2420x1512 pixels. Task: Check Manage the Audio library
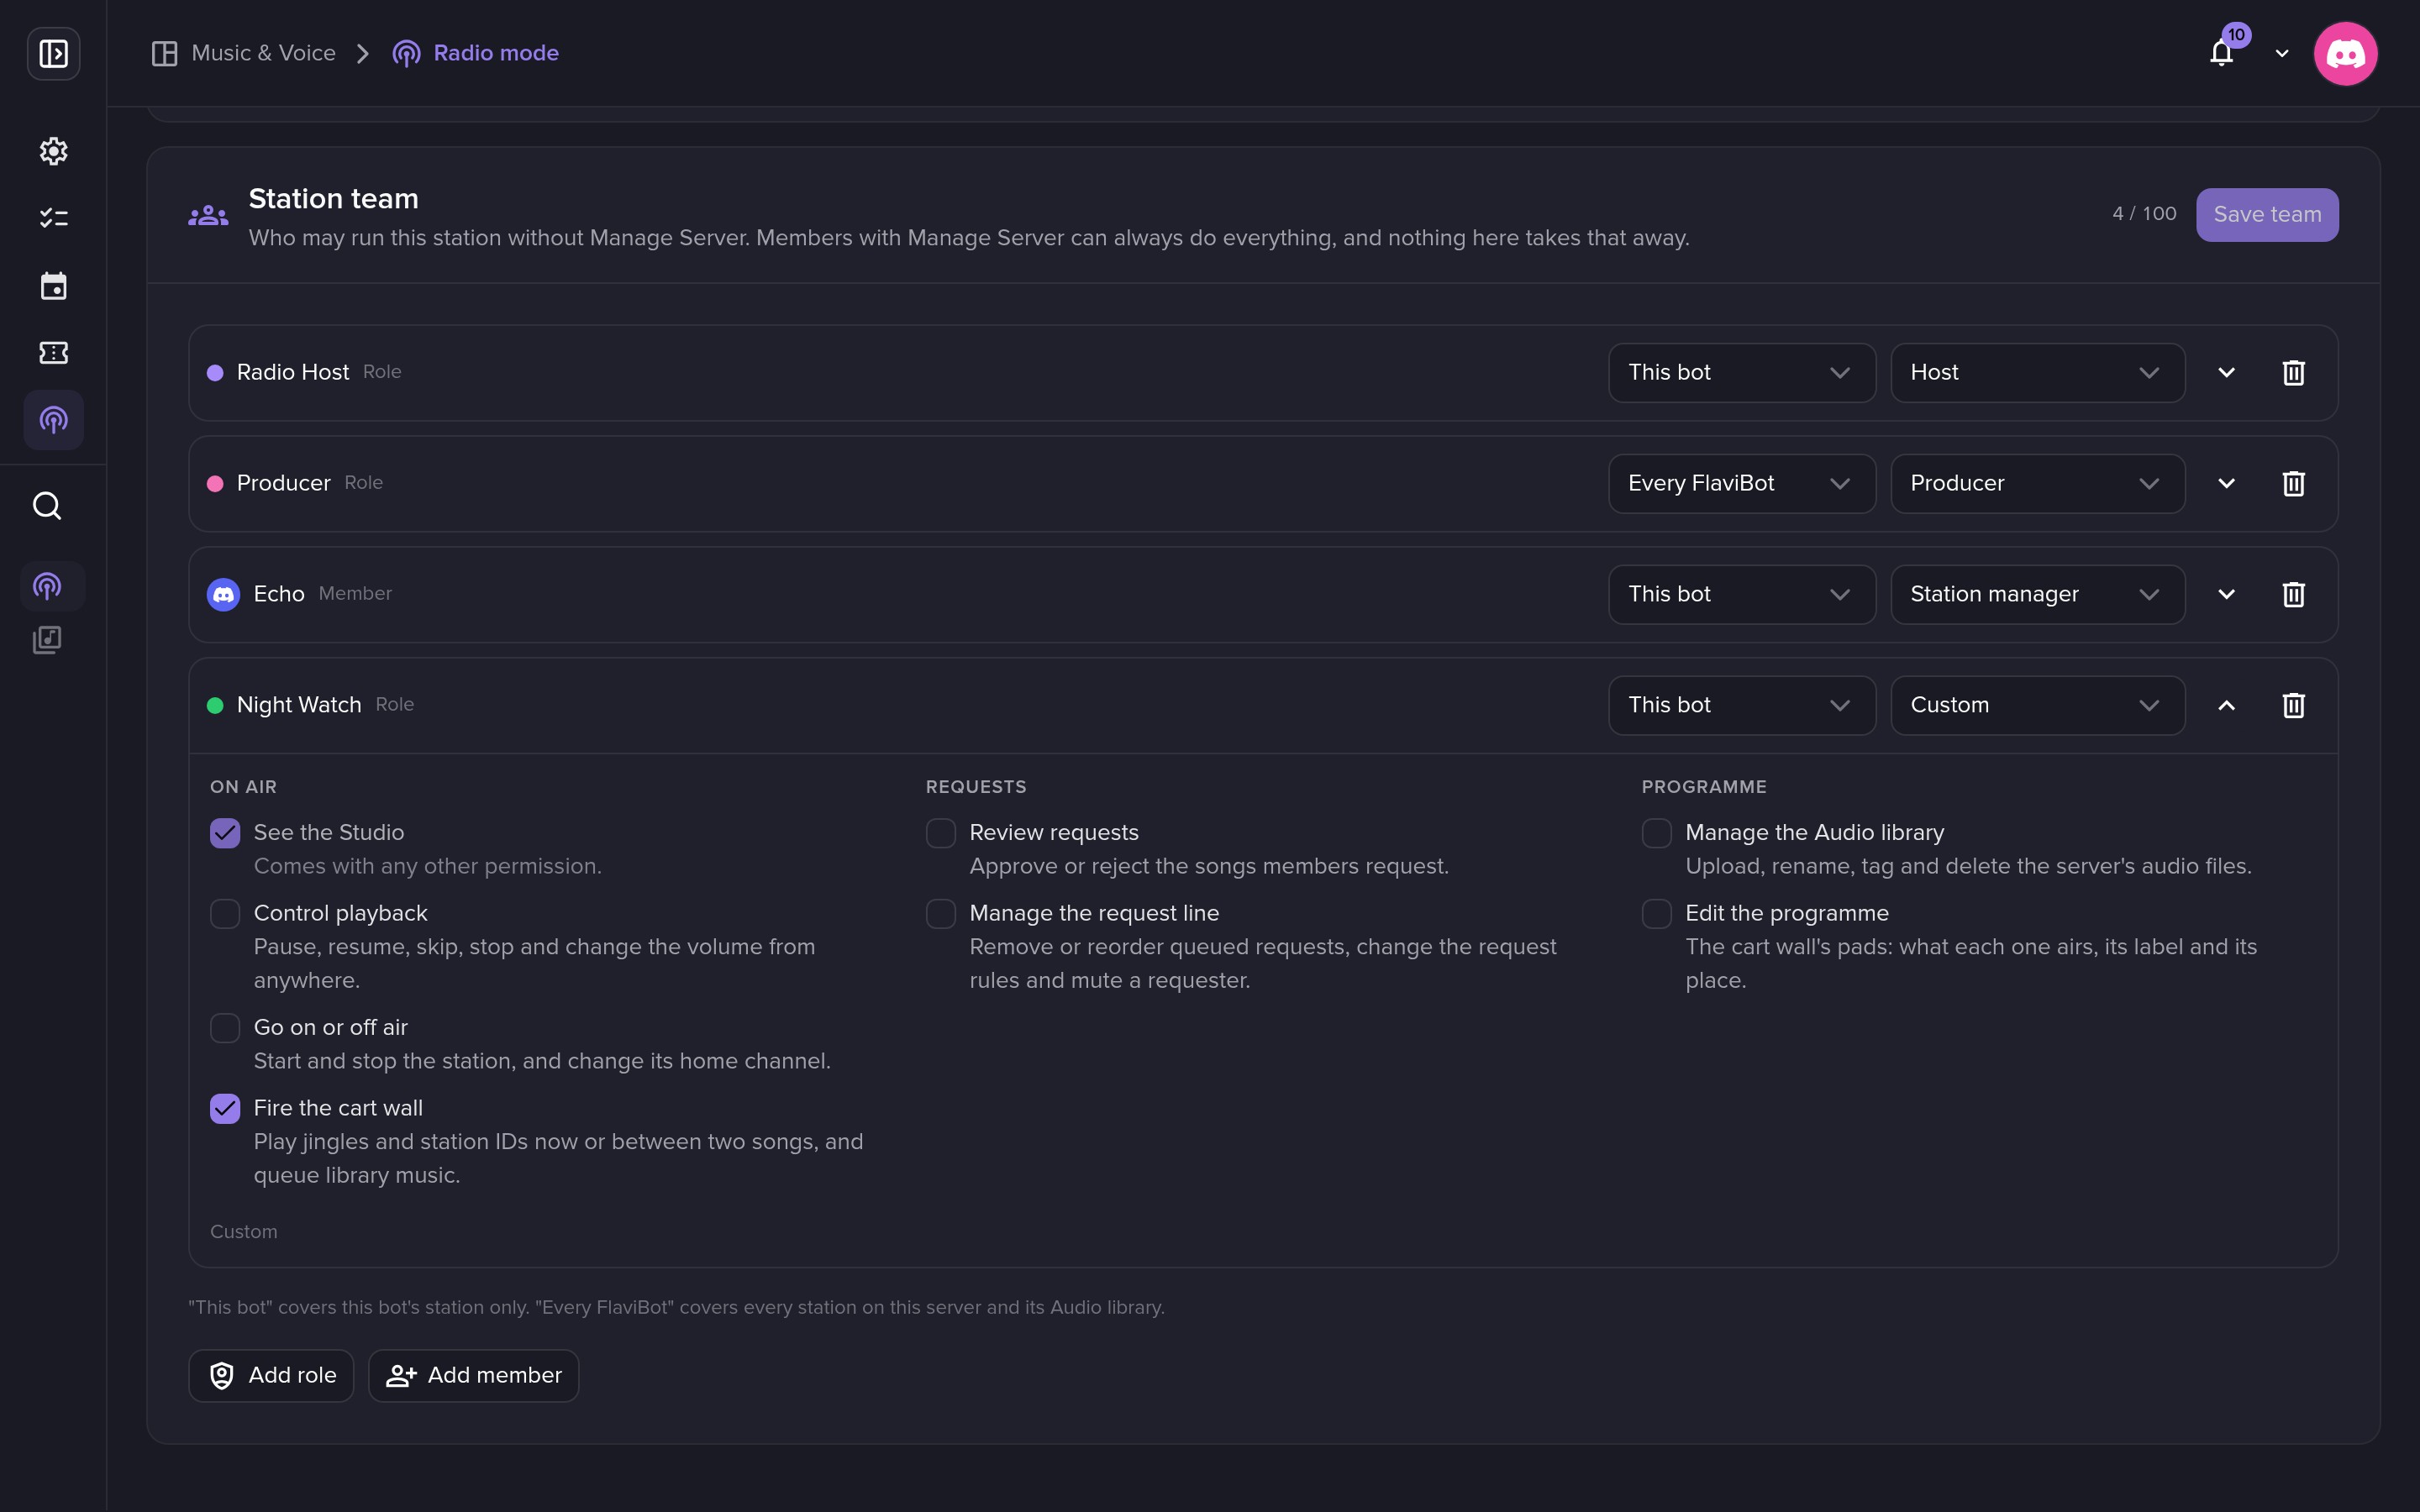(x=1657, y=833)
